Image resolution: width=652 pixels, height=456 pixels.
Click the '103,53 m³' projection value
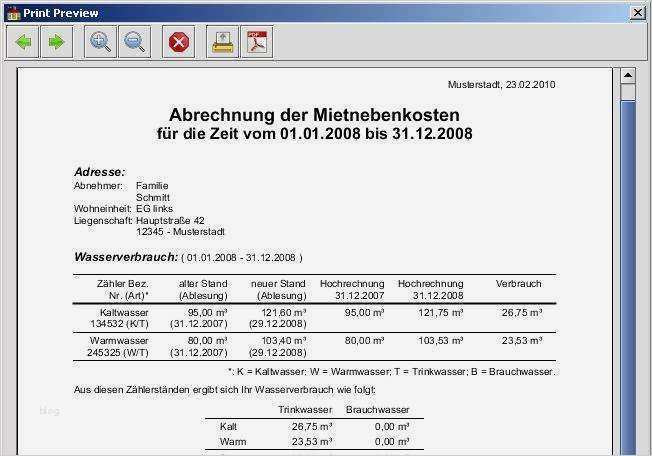coord(441,341)
